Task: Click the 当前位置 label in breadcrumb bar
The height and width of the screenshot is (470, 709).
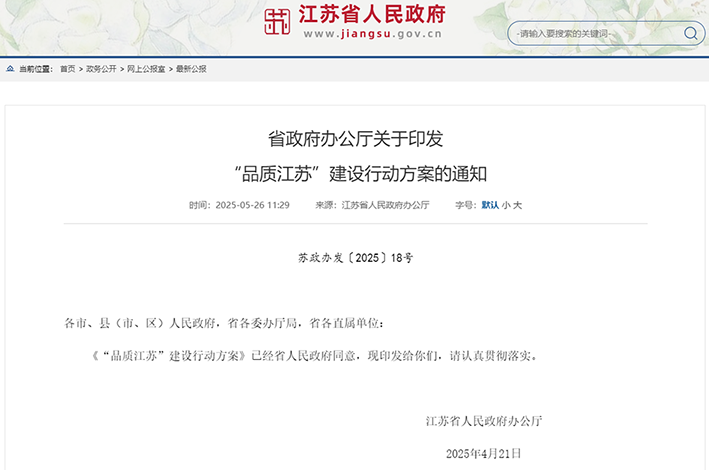Action: point(36,69)
